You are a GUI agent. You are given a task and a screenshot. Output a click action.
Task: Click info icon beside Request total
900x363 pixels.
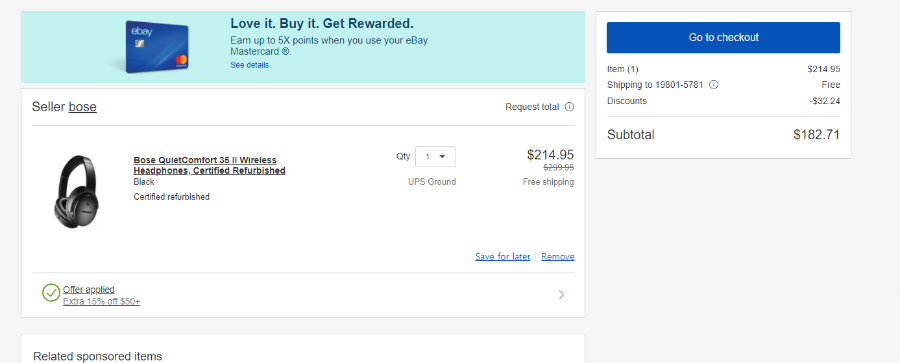[569, 107]
